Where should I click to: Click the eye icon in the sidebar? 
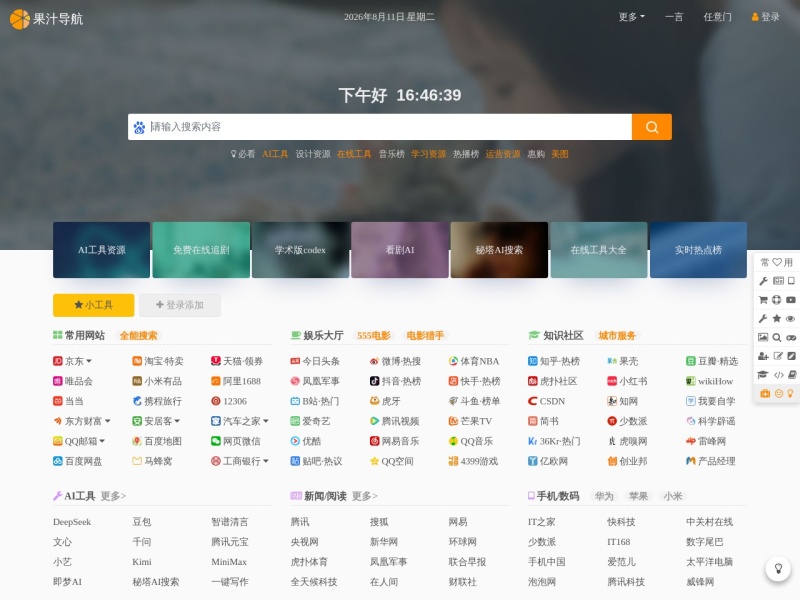(790, 318)
